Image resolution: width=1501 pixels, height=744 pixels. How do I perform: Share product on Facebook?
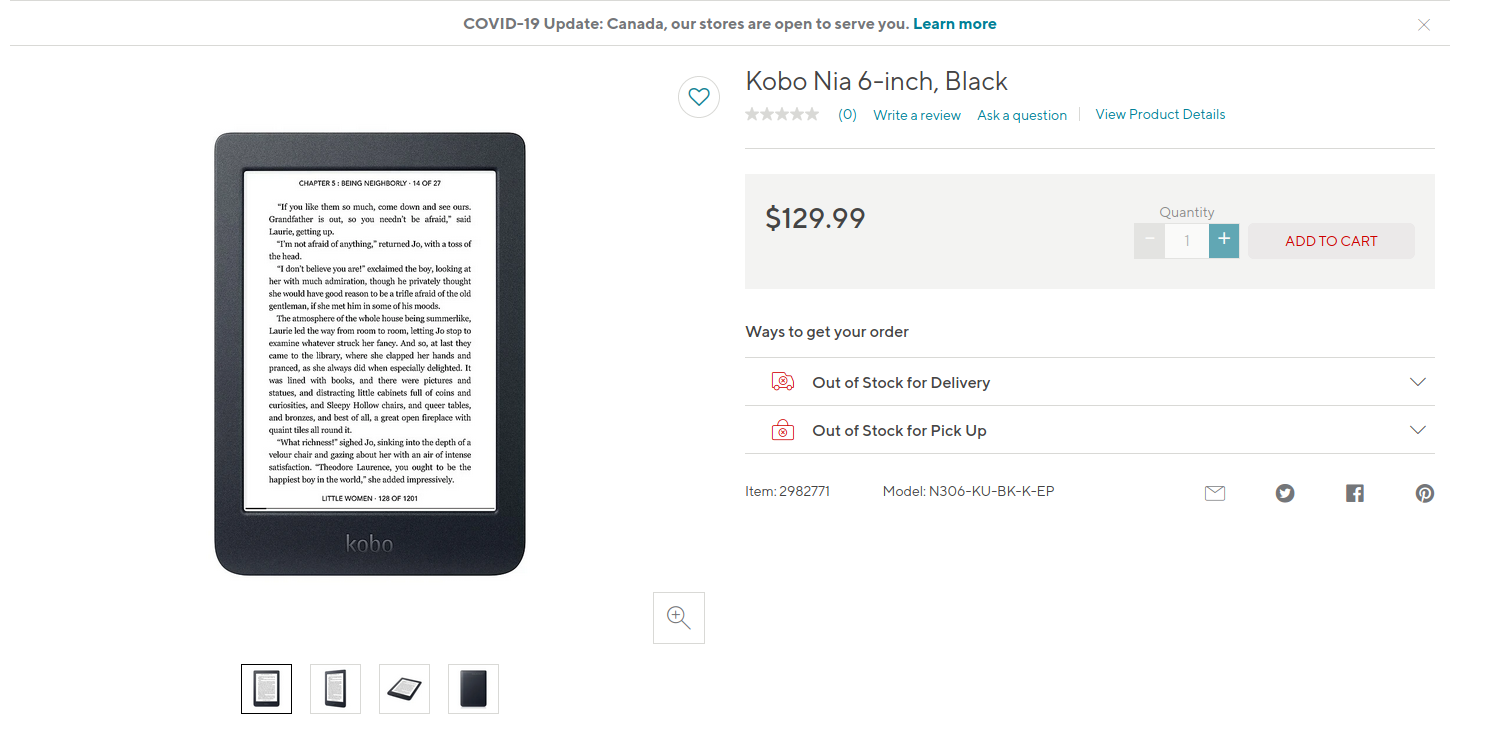(1355, 493)
